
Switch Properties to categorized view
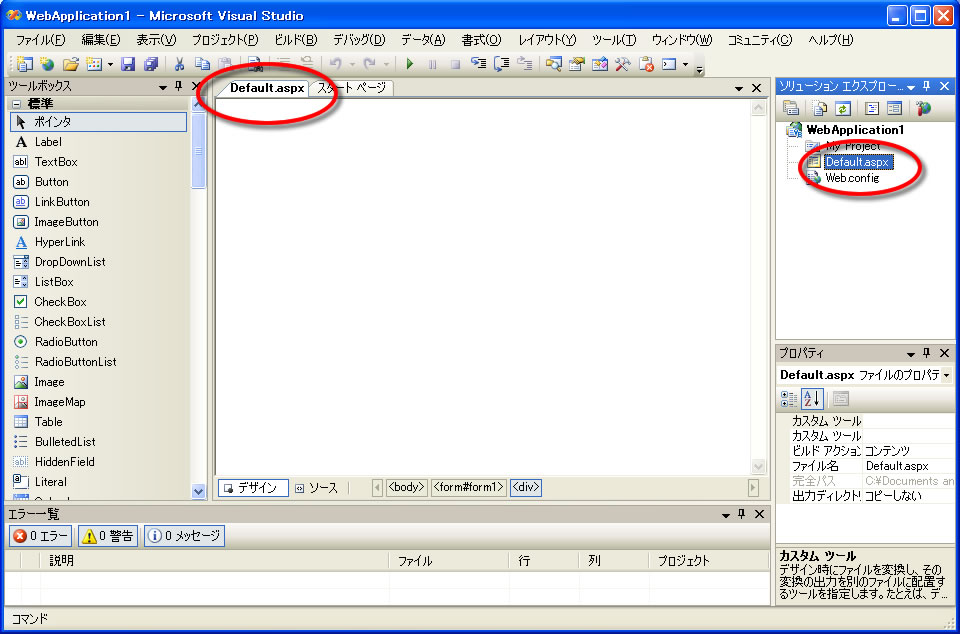[789, 399]
